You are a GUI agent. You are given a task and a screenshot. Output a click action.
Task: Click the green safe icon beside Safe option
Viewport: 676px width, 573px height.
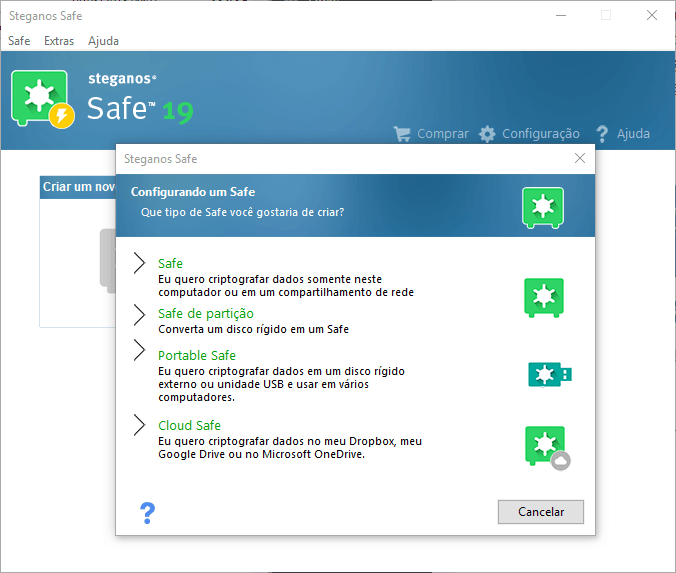coord(544,297)
